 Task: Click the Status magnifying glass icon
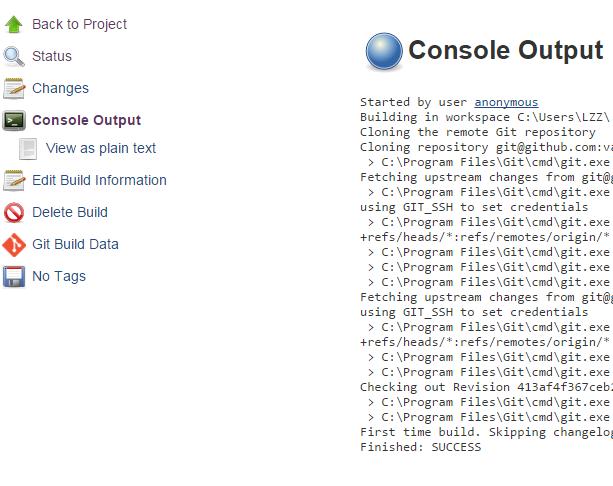point(14,56)
